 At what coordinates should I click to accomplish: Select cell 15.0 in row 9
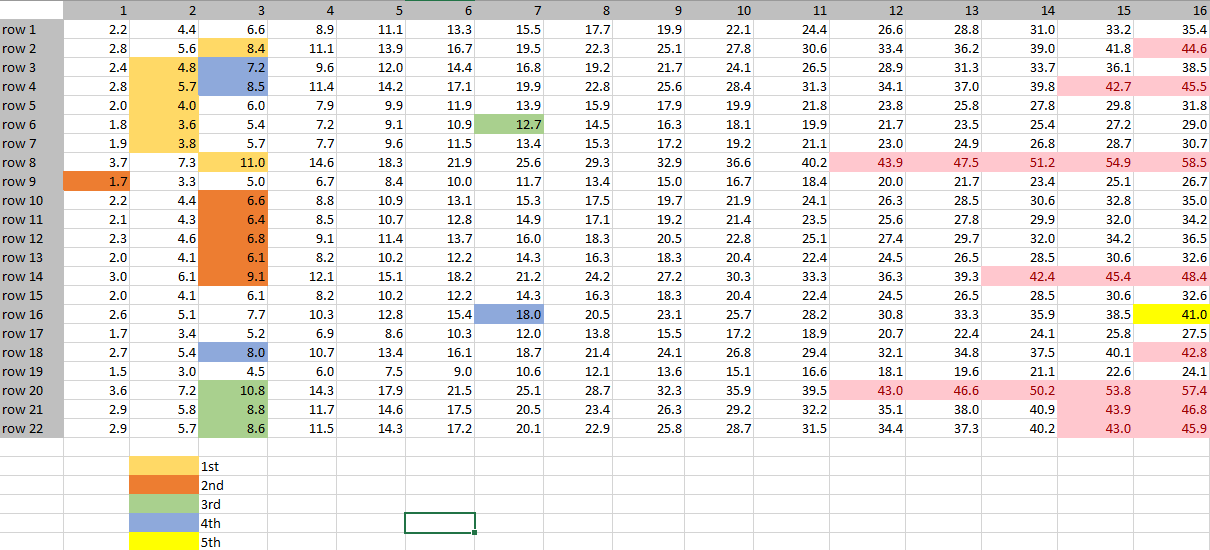pyautogui.click(x=648, y=181)
